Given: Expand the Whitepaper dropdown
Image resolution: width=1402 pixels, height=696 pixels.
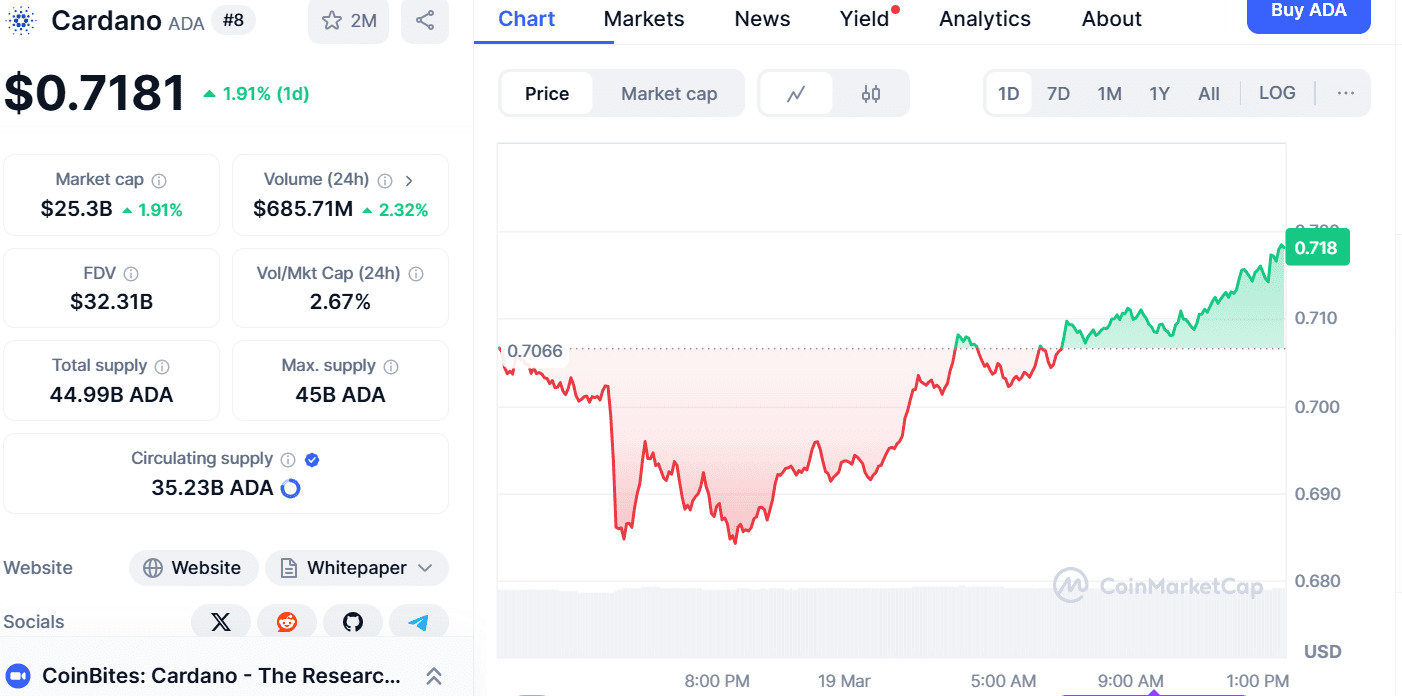Looking at the screenshot, I should pyautogui.click(x=357, y=568).
